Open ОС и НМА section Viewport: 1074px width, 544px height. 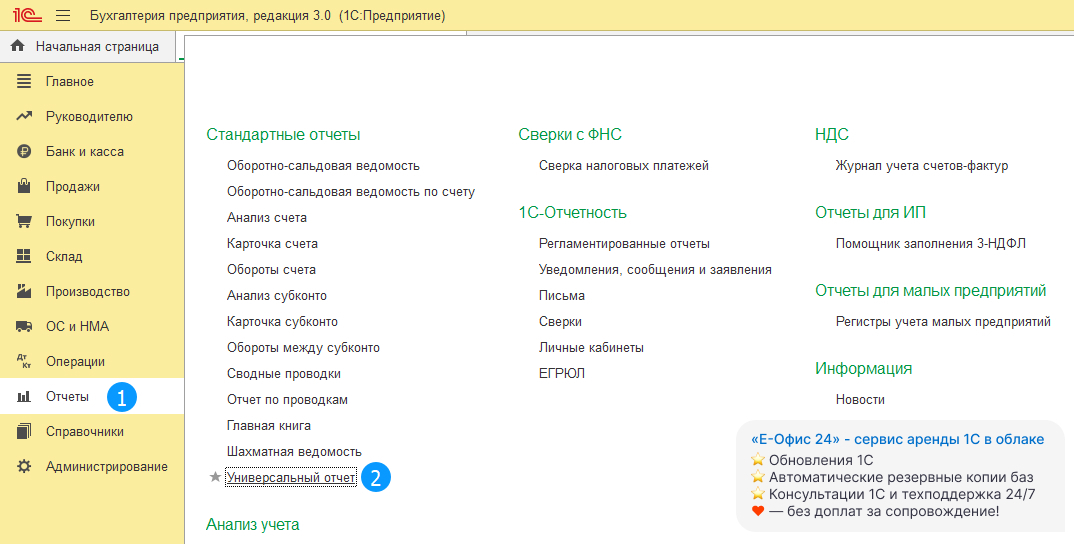click(x=92, y=326)
